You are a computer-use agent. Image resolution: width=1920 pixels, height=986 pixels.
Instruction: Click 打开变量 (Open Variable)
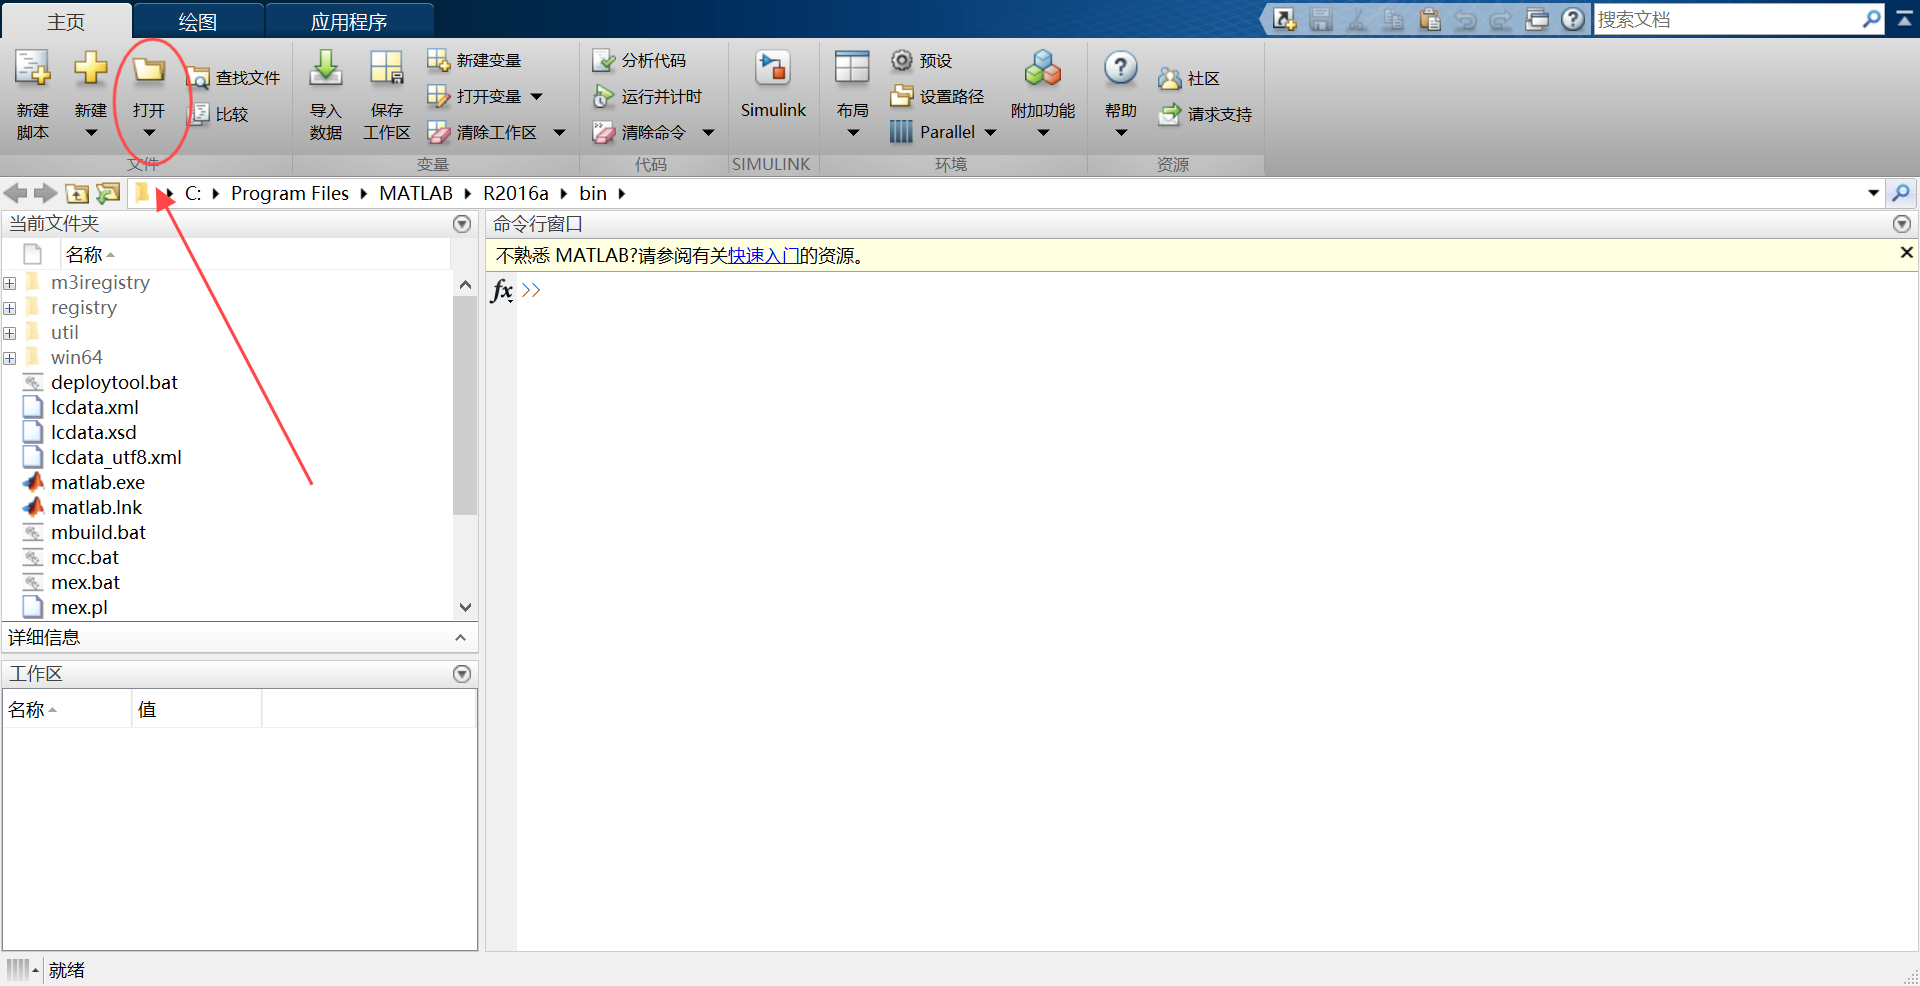click(475, 97)
